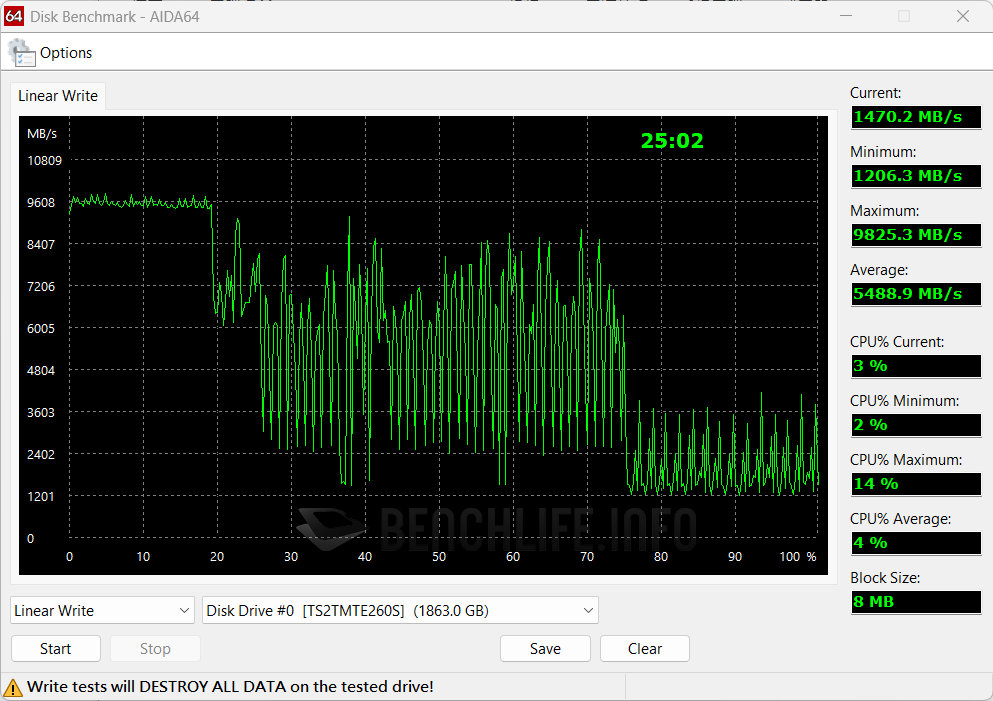Viewport: 993px width, 701px height.
Task: Select the Linear Write tab
Action: pyautogui.click(x=58, y=96)
